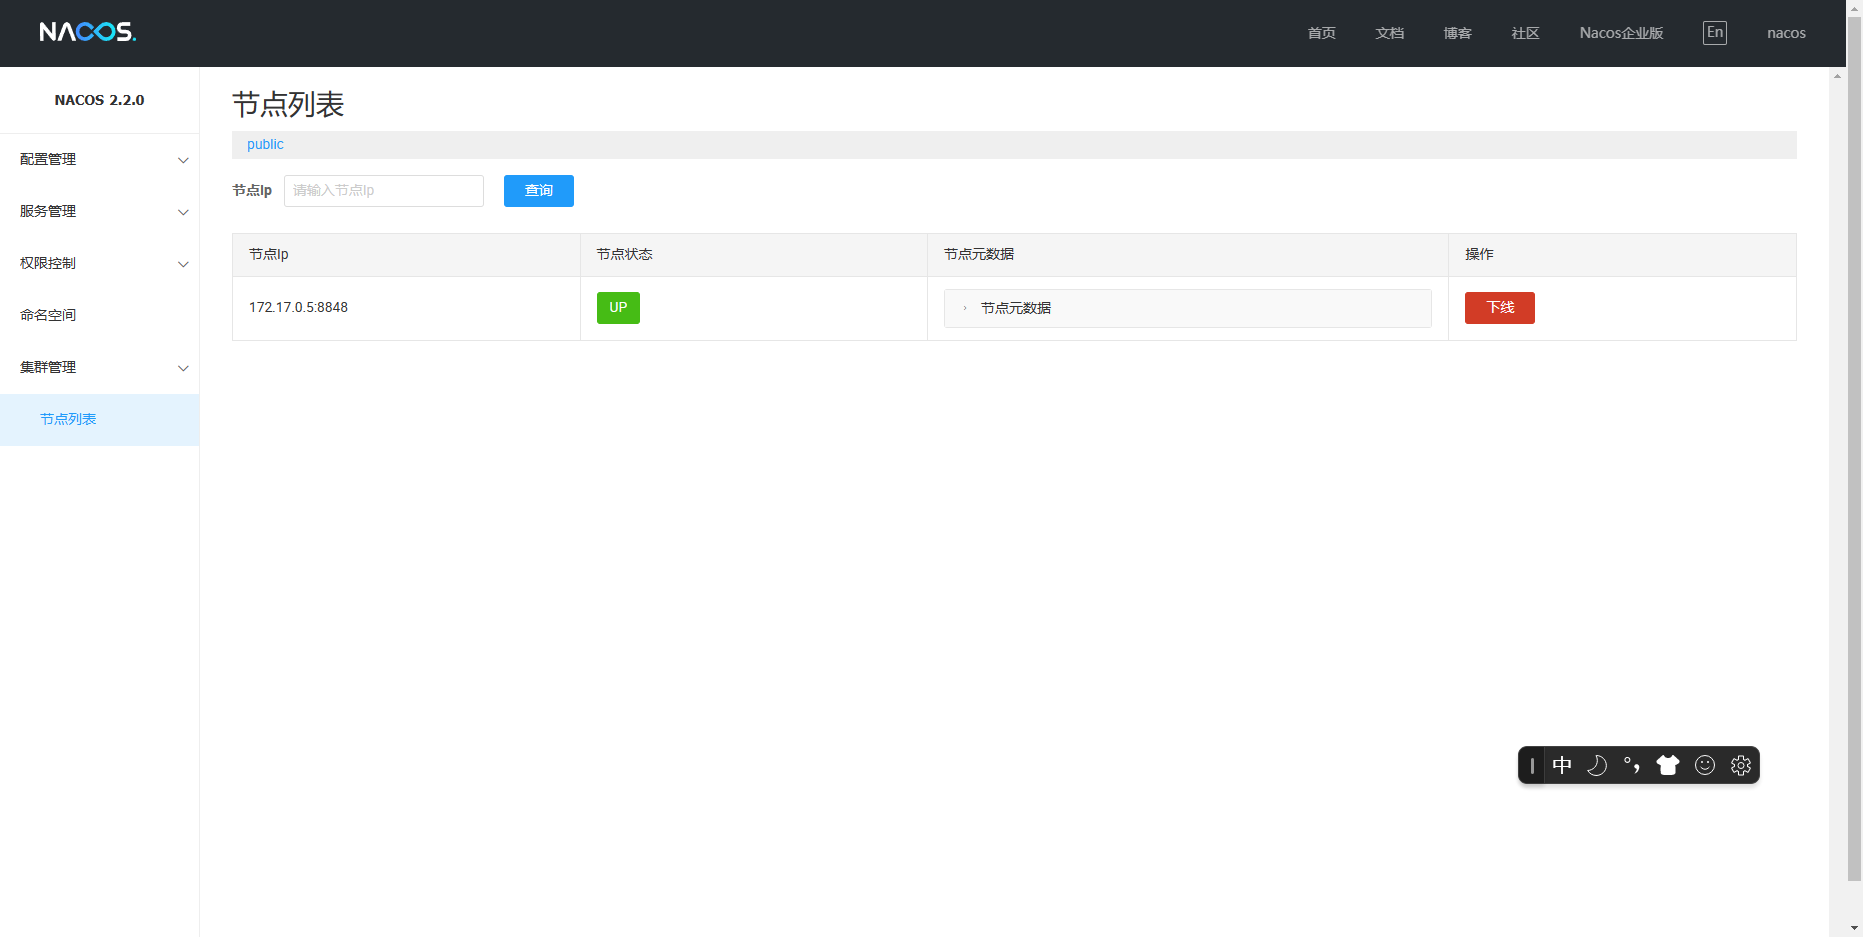Click the green UP status tag
Viewport: 1863px width, 937px height.
click(x=618, y=308)
